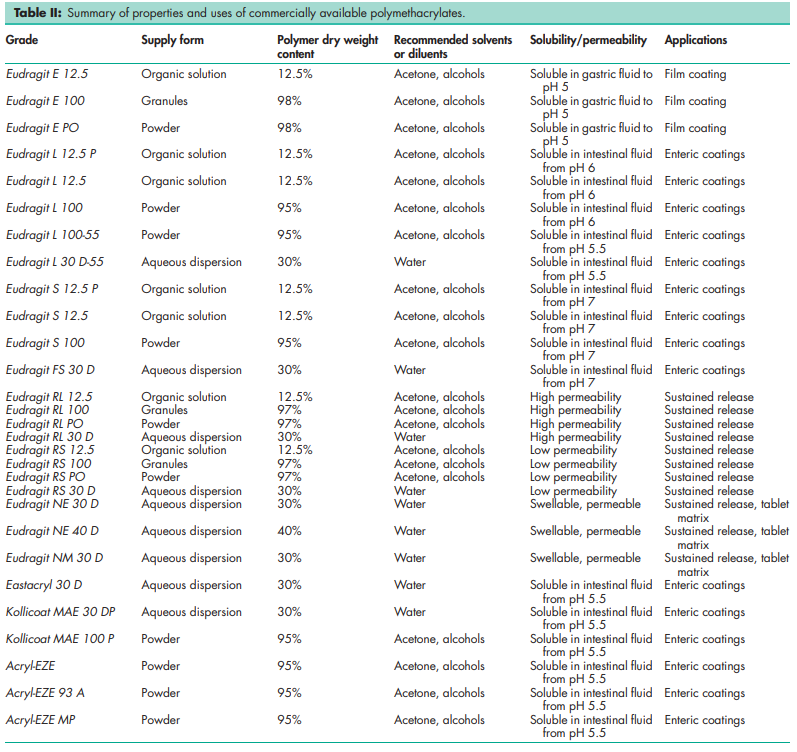
Task: Click the Eudragit NM 30 D grade
Action: 52,558
